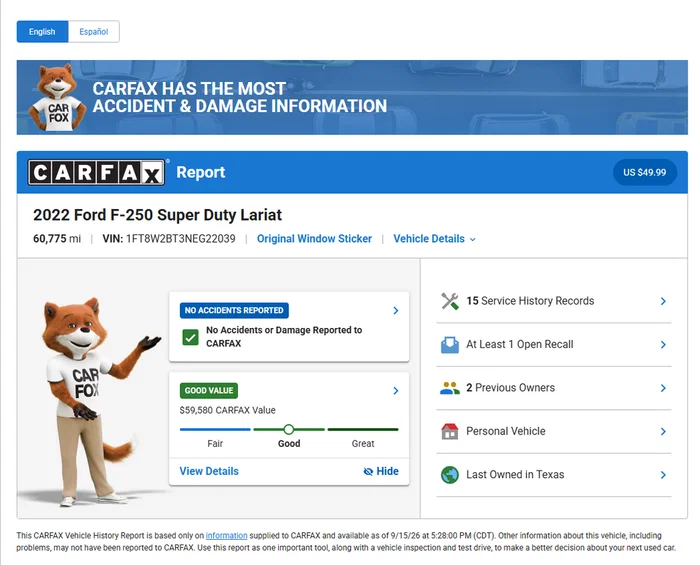Switch report language to Español
700x565 pixels.
click(x=94, y=32)
